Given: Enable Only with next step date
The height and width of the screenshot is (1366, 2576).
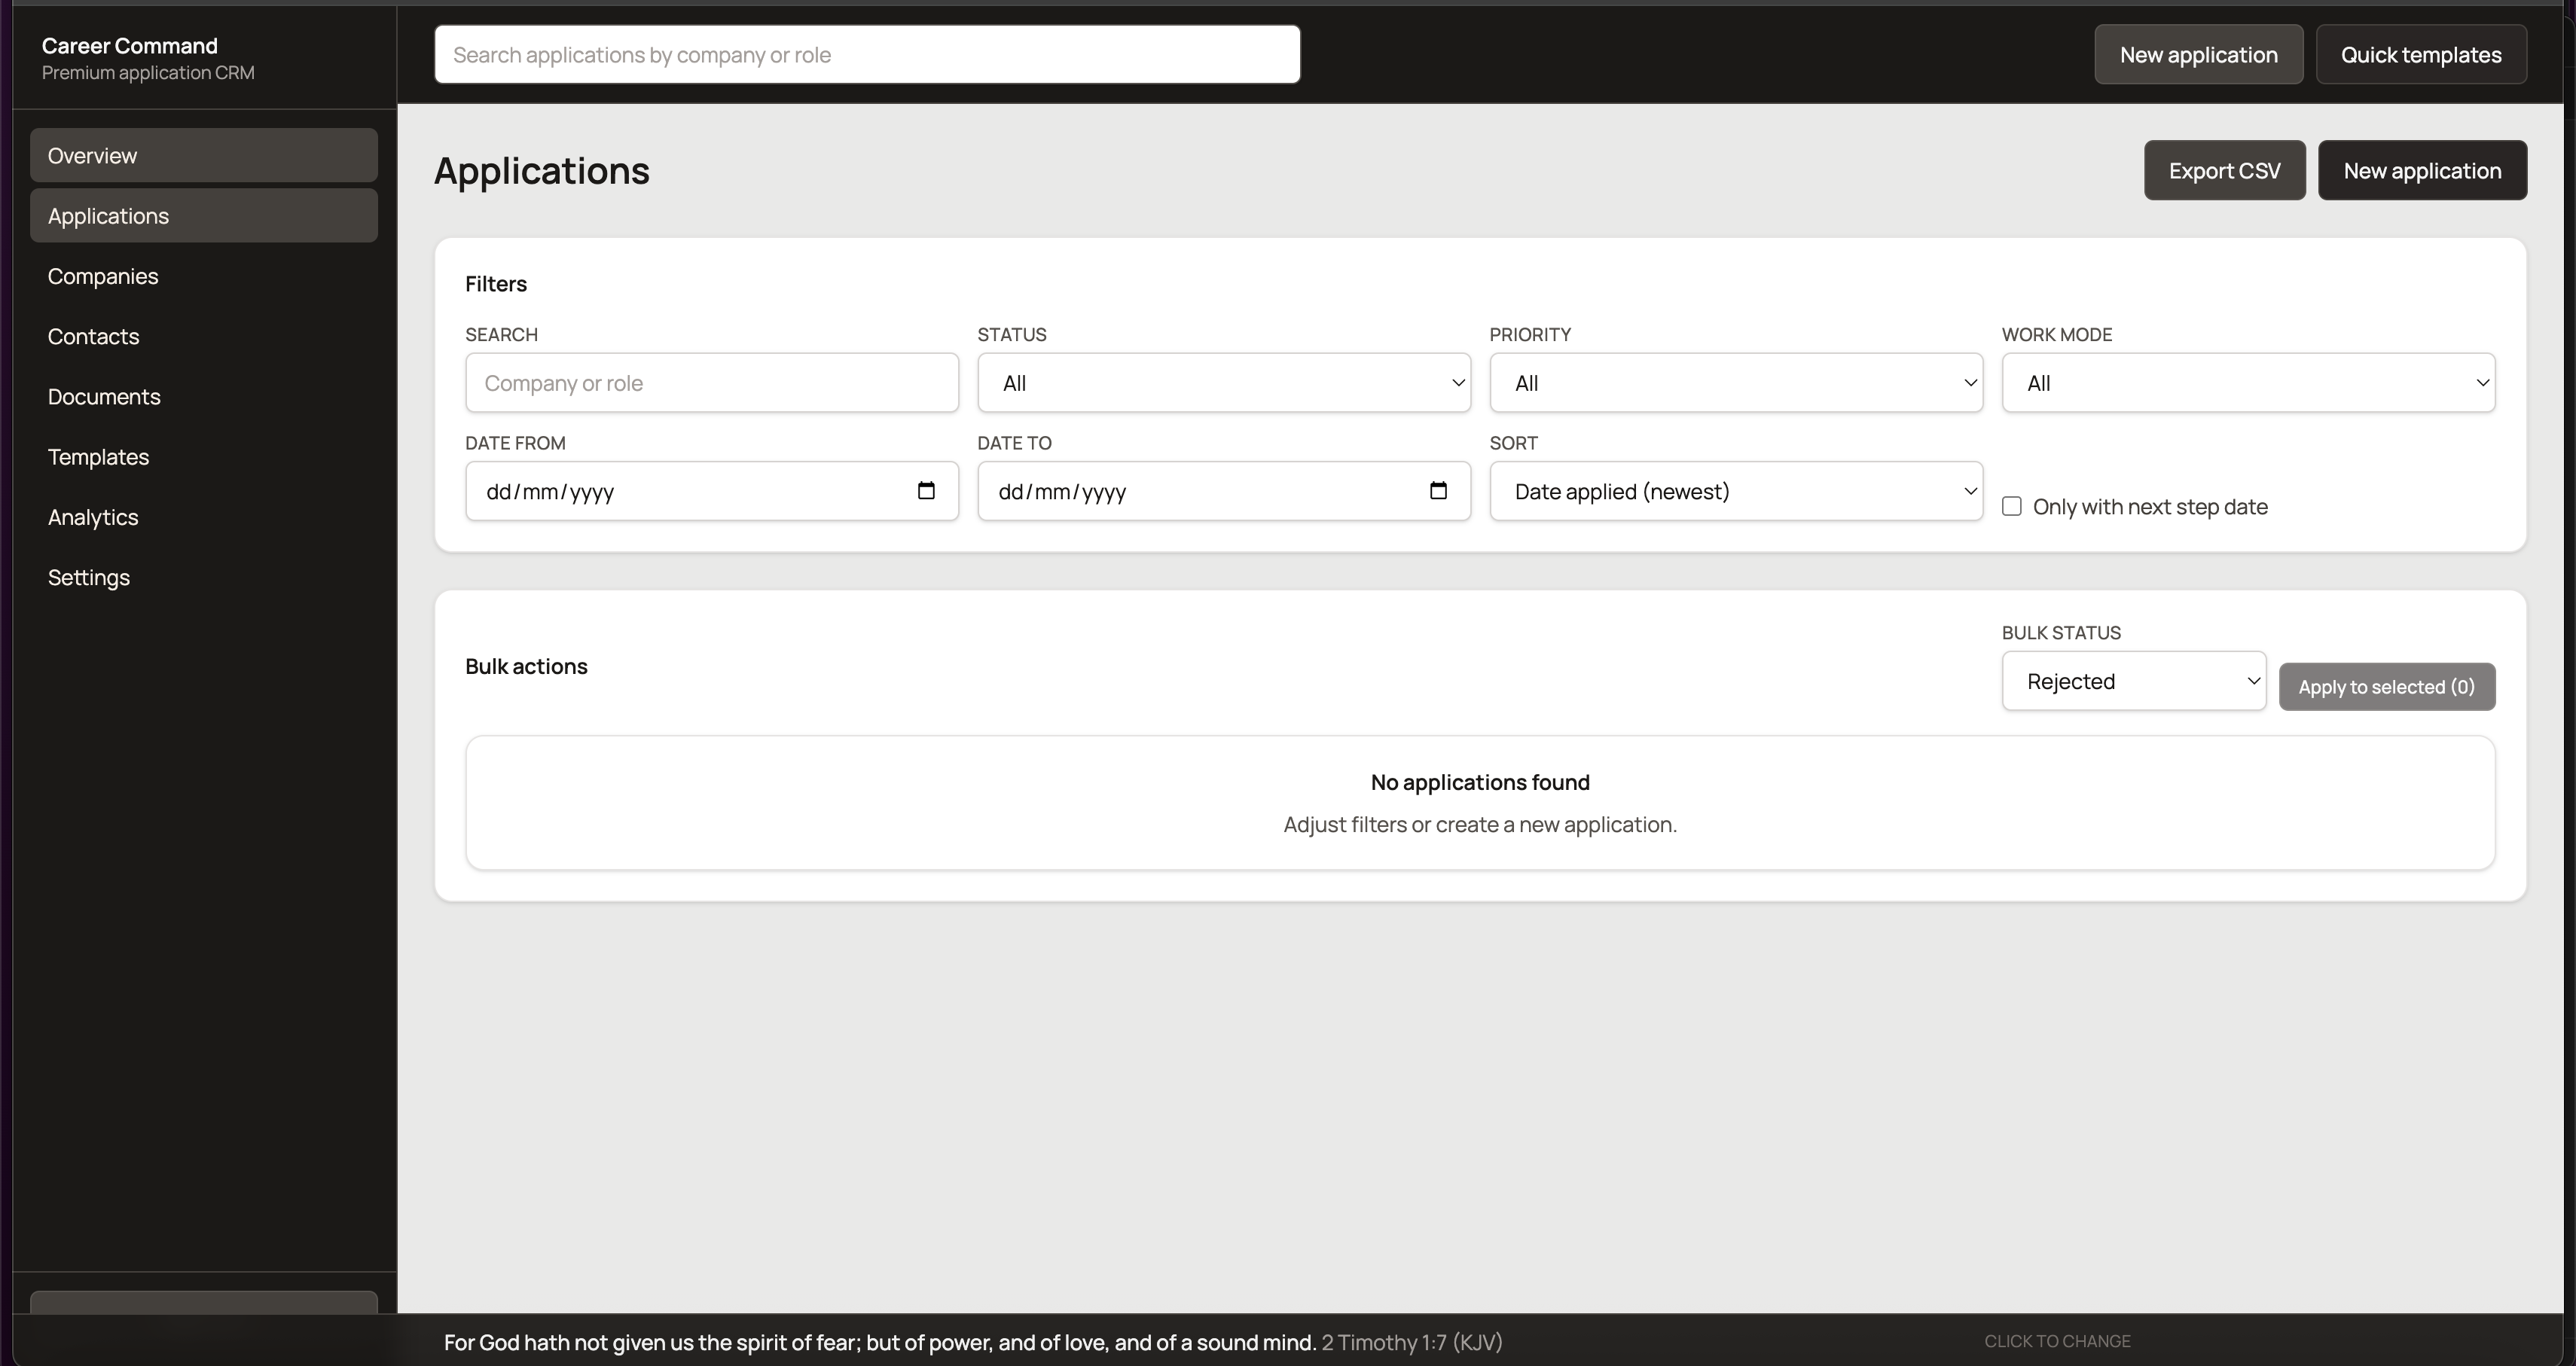Looking at the screenshot, I should coord(2012,506).
